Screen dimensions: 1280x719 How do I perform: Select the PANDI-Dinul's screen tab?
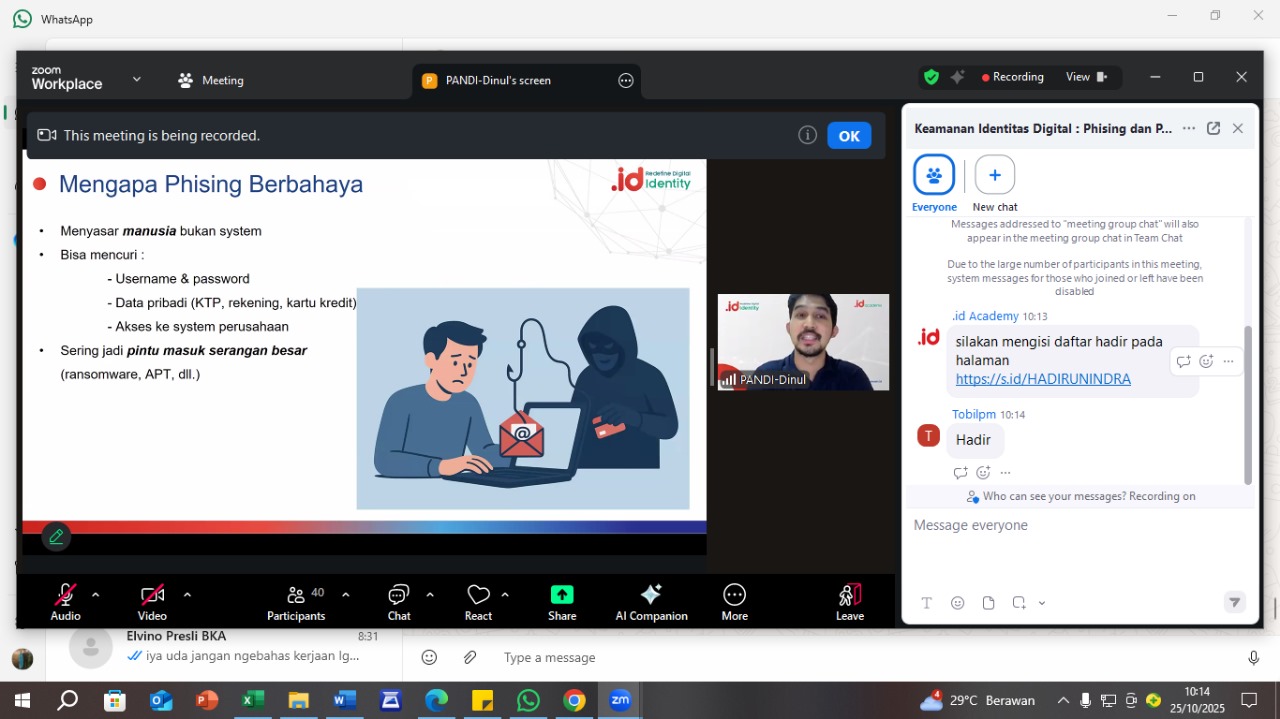(x=497, y=81)
